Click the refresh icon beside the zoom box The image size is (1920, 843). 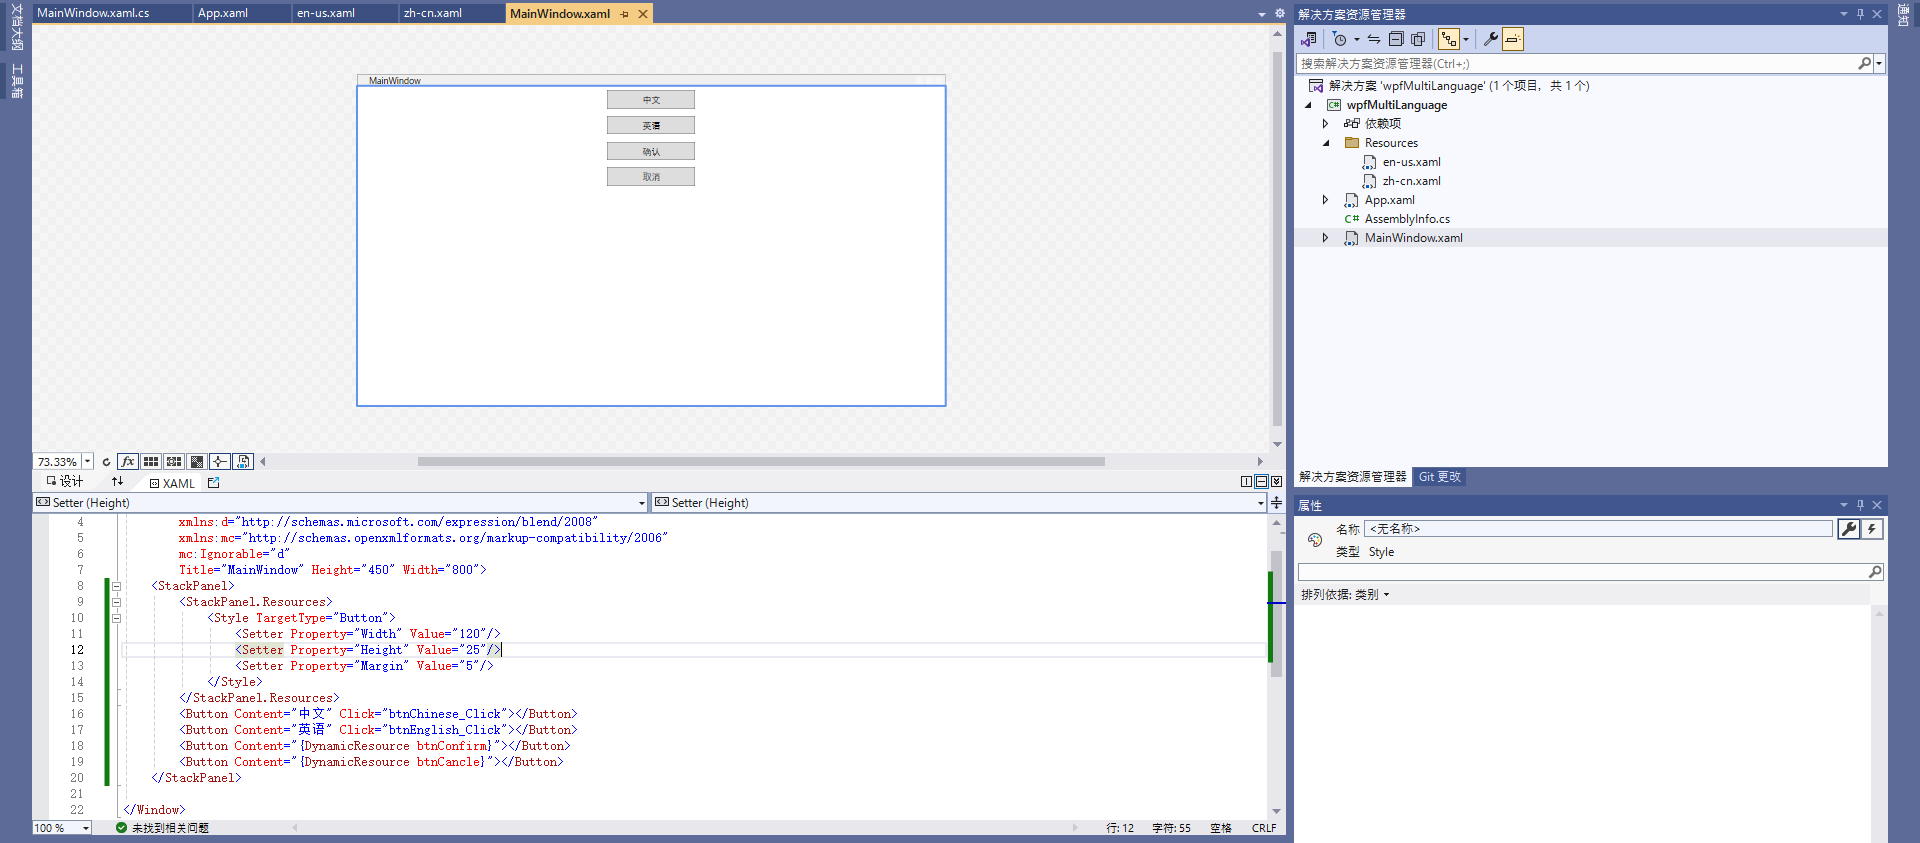(106, 462)
